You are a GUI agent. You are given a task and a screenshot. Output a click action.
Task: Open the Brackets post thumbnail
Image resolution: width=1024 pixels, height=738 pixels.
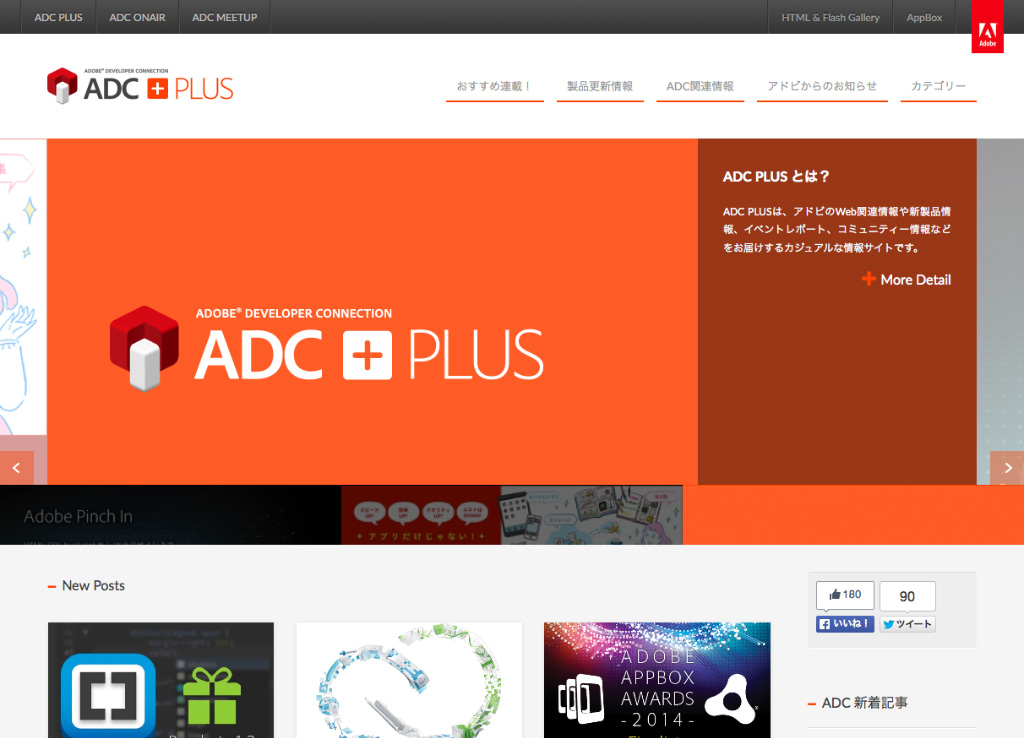(161, 680)
